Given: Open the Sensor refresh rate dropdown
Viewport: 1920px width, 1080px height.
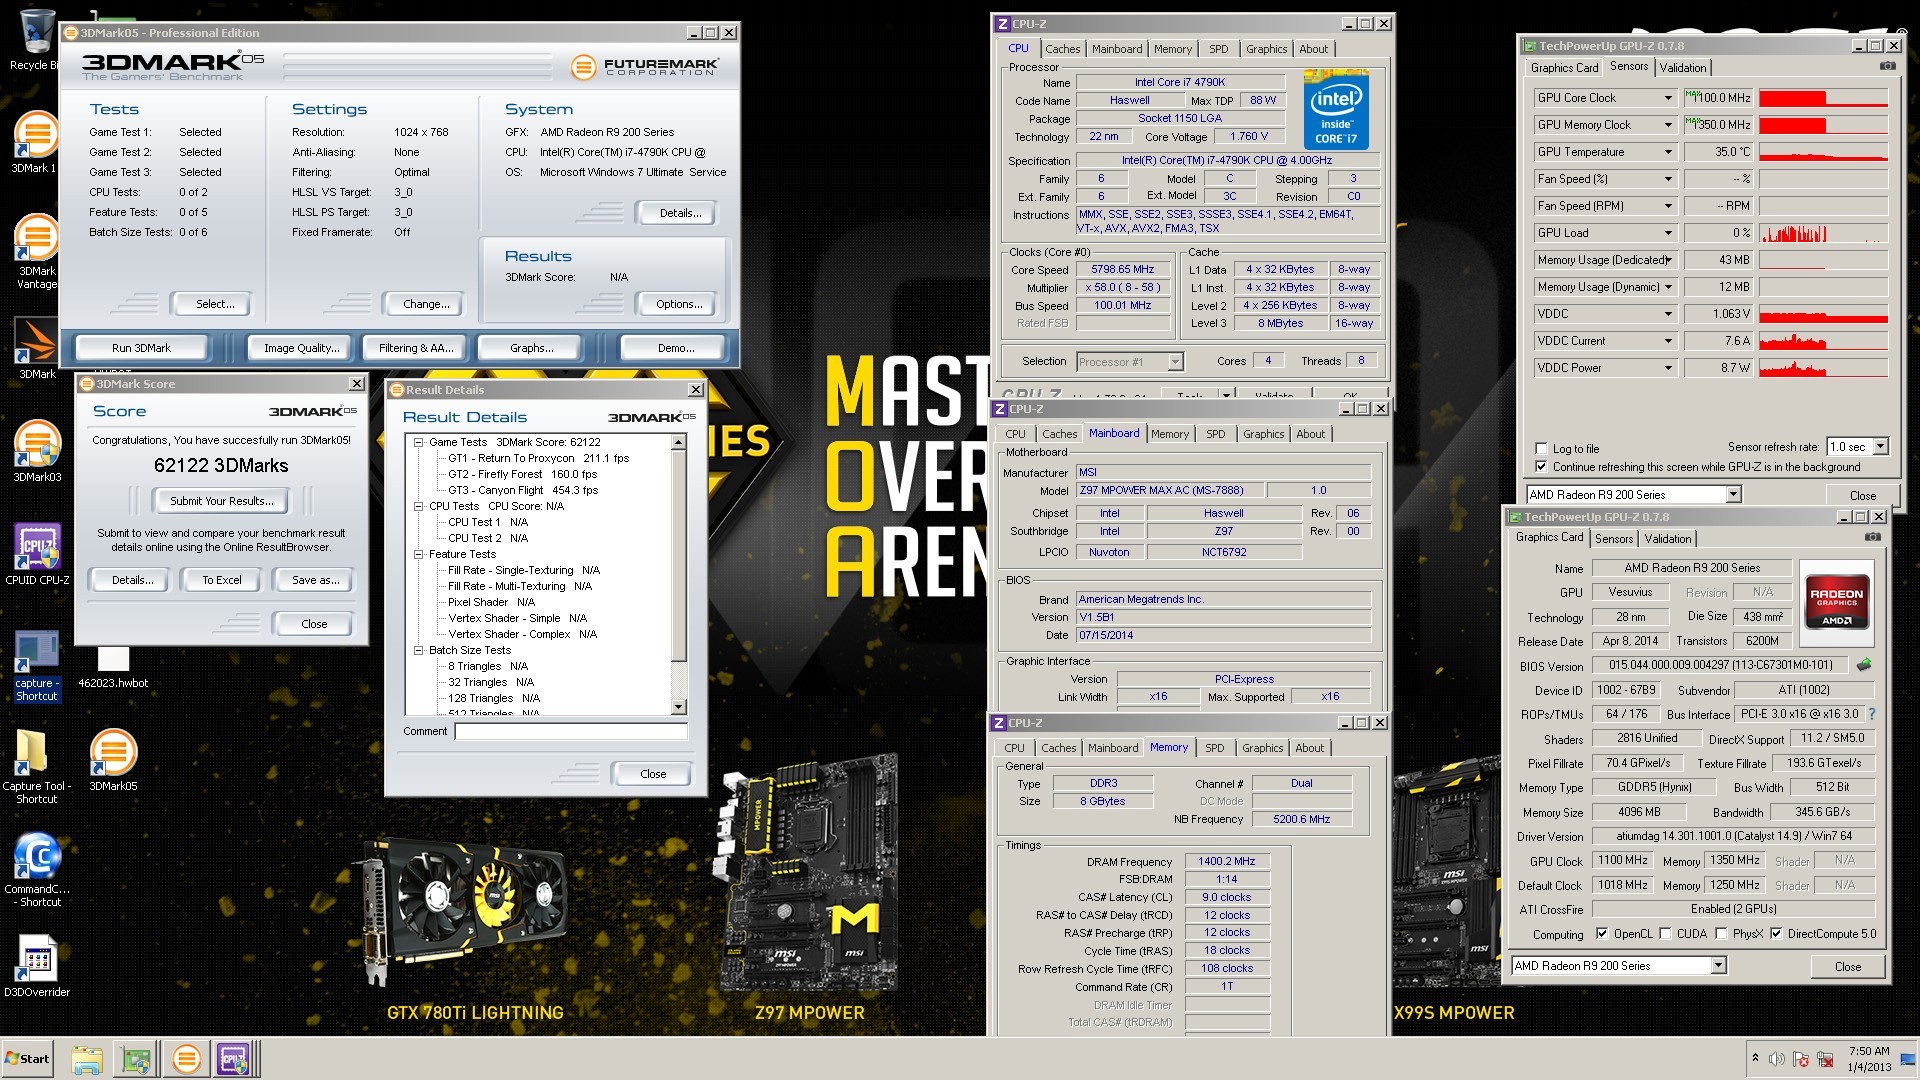Looking at the screenshot, I should (1880, 447).
